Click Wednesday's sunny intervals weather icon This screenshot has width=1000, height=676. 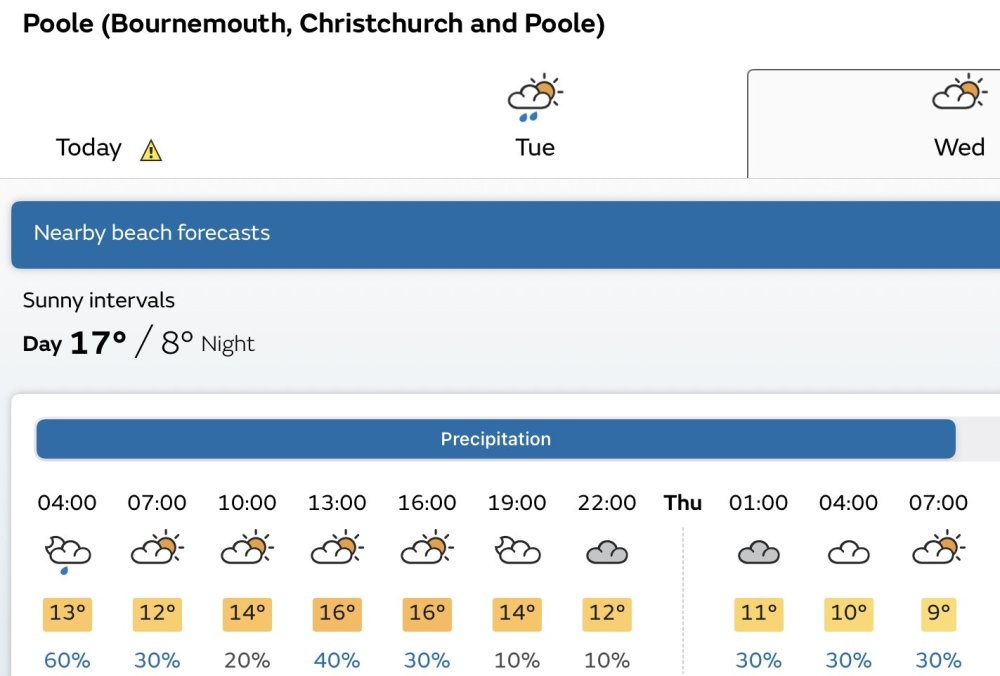(x=959, y=93)
